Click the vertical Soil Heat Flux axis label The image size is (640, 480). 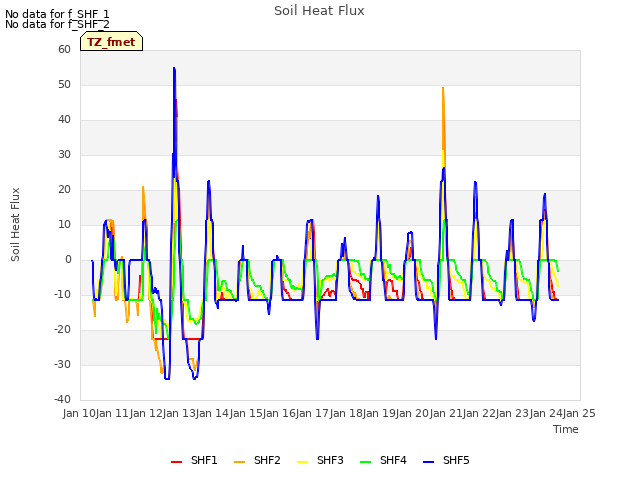(15, 224)
